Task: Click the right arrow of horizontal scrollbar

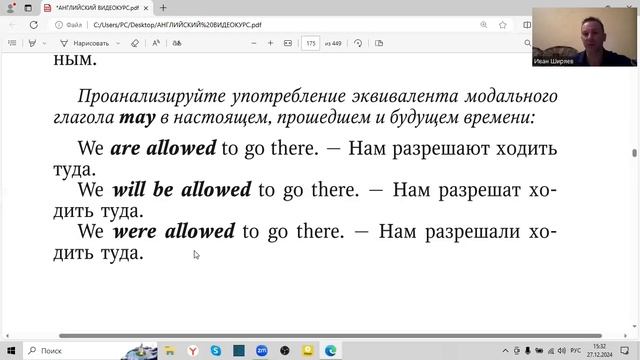Action: point(626,336)
